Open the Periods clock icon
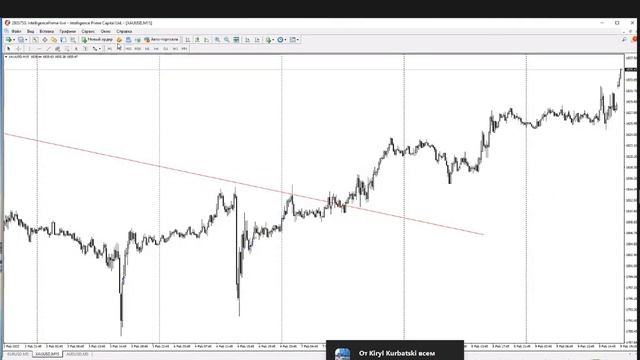640x360 pixels. point(280,40)
